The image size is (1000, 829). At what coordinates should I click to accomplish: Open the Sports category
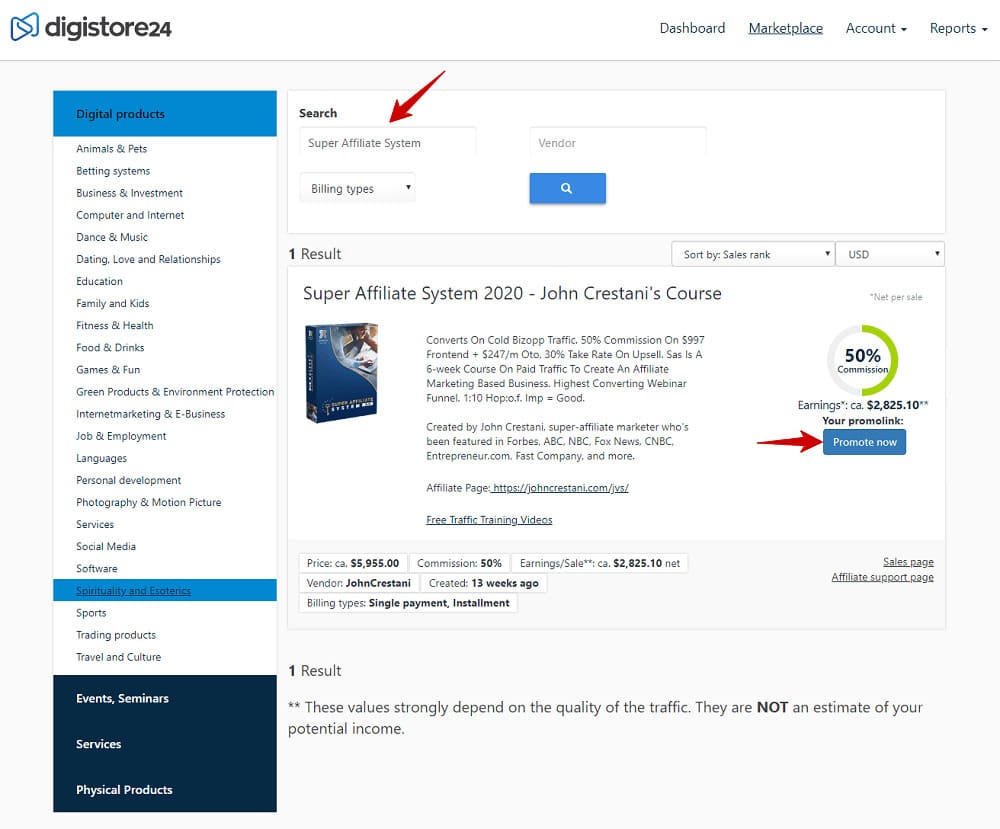(91, 613)
